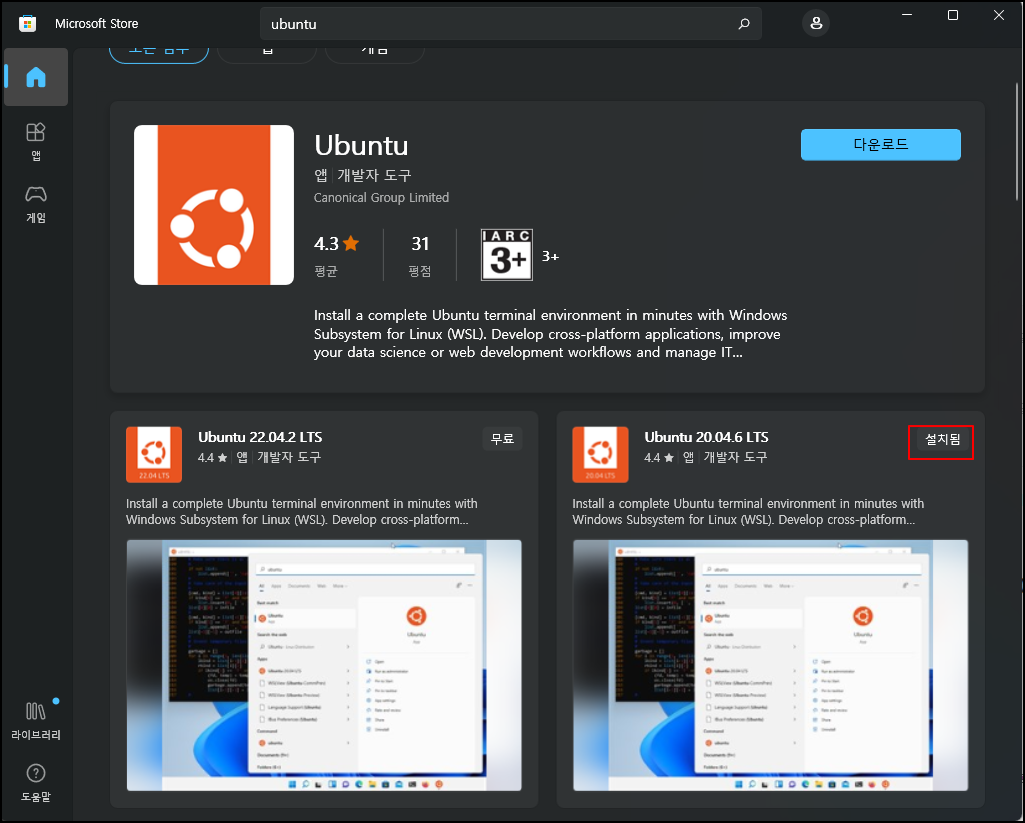Click the 4.3 star rating
Viewport: 1025px width, 823px height.
[x=337, y=244]
